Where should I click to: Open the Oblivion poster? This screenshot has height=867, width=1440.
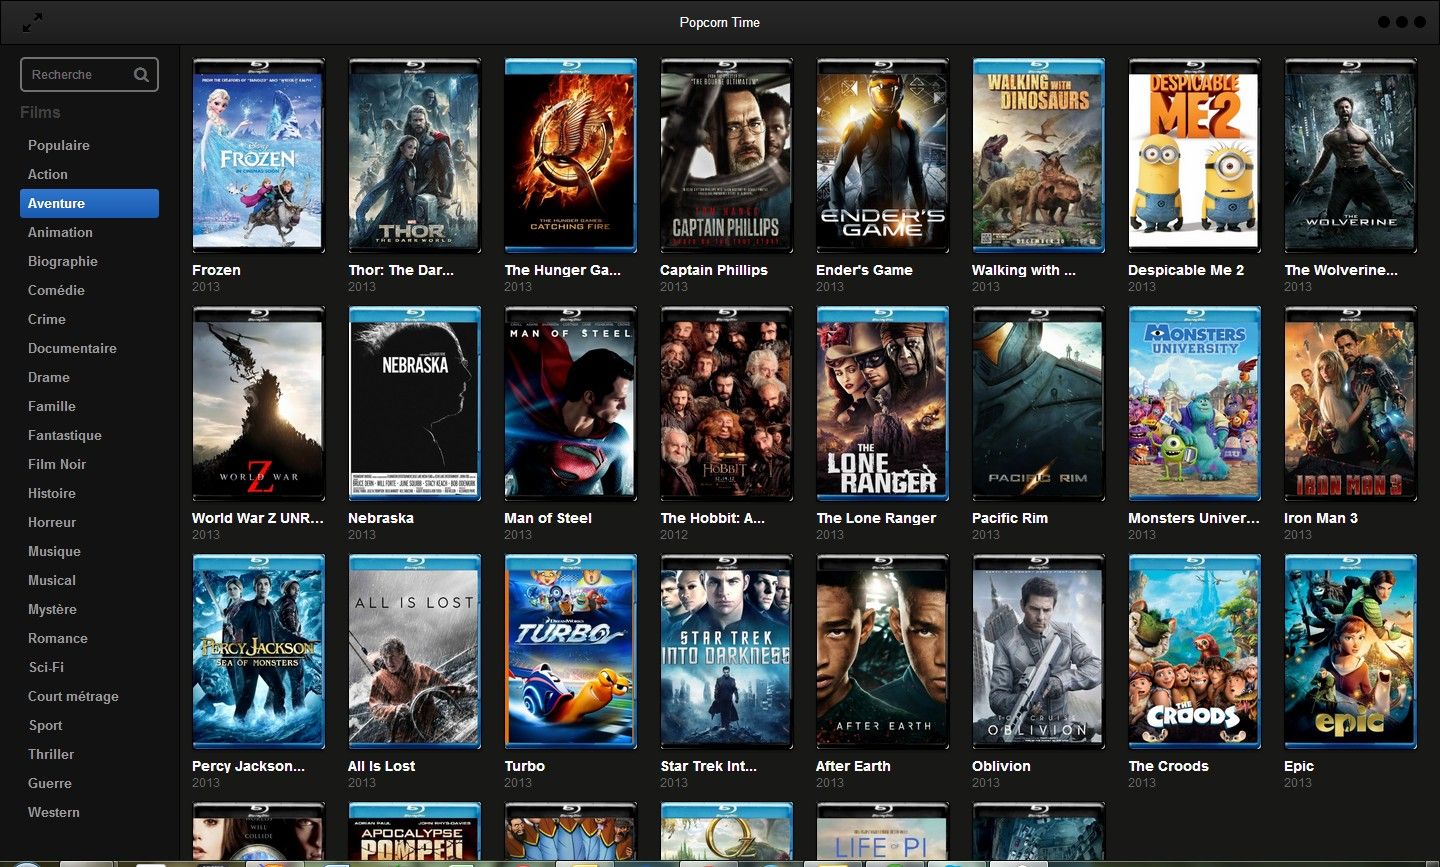1038,651
